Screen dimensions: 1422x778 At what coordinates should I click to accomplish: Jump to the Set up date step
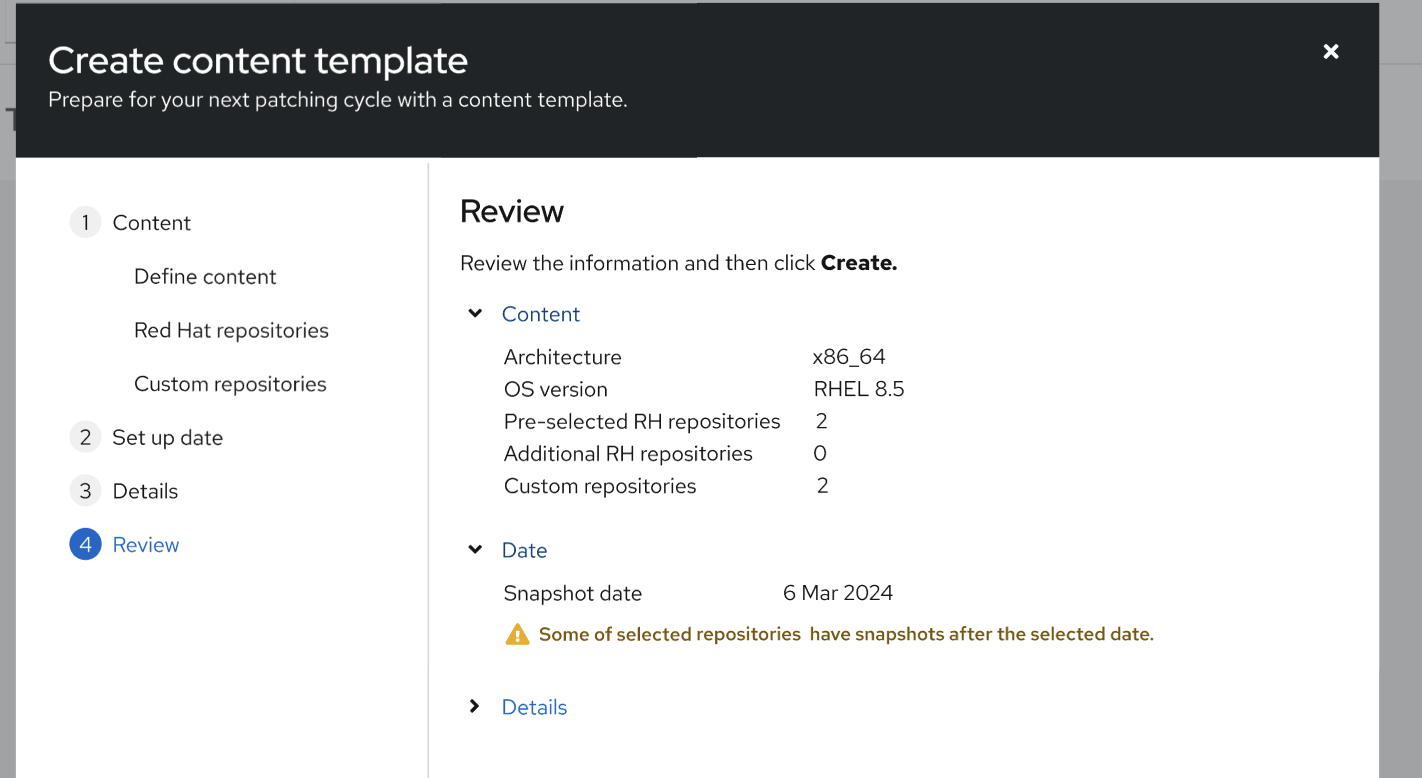[x=167, y=438]
